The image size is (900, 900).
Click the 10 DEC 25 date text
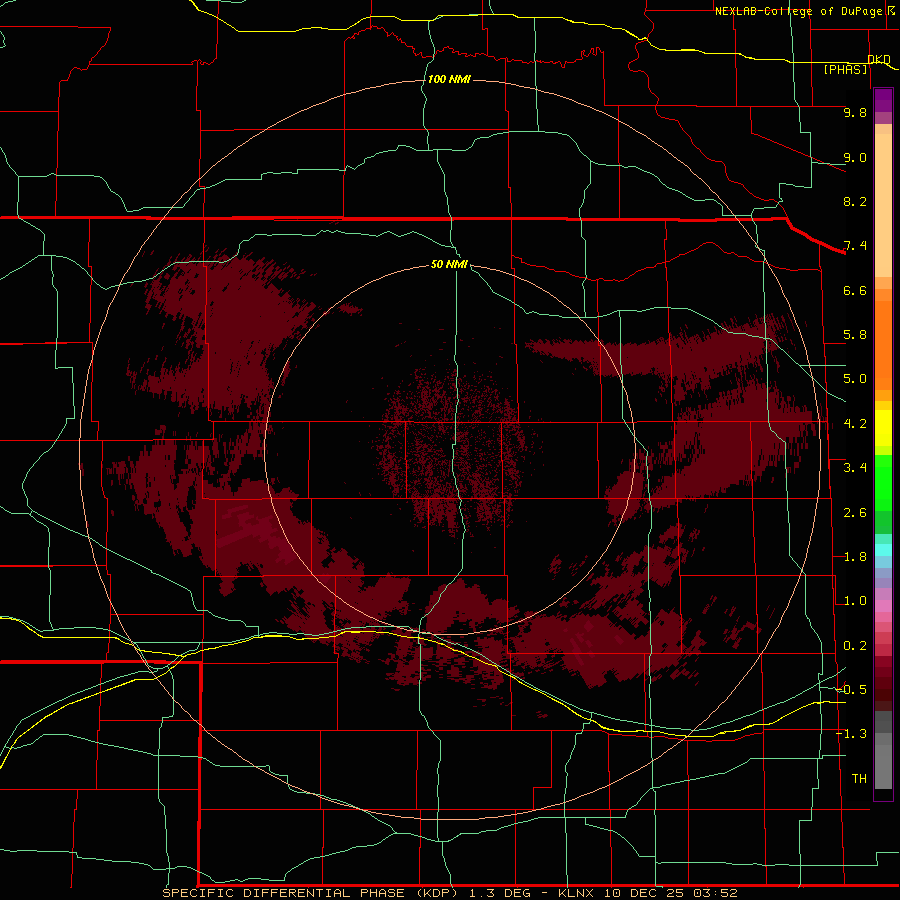[645, 893]
